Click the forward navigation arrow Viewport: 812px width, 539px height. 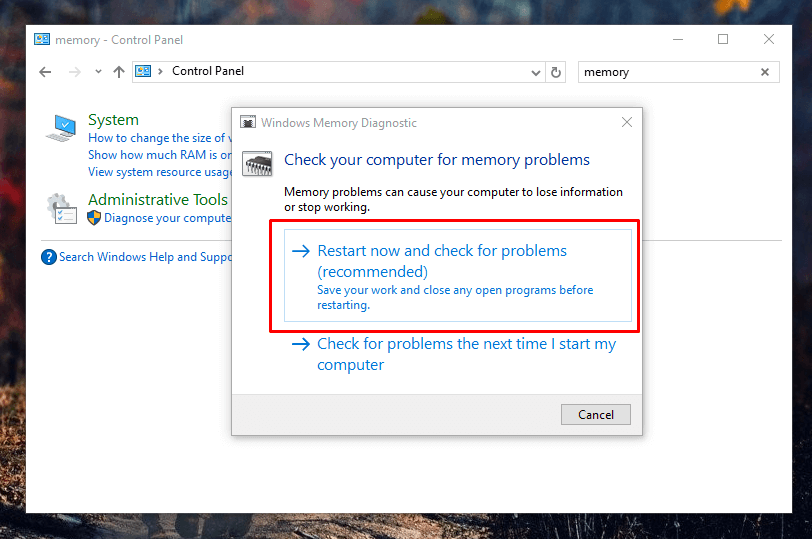tap(75, 72)
